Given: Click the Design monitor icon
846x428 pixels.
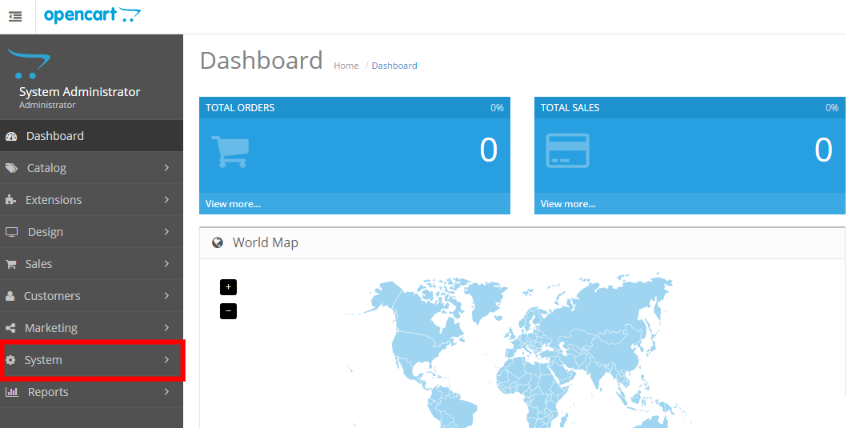Looking at the screenshot, I should click(x=12, y=232).
